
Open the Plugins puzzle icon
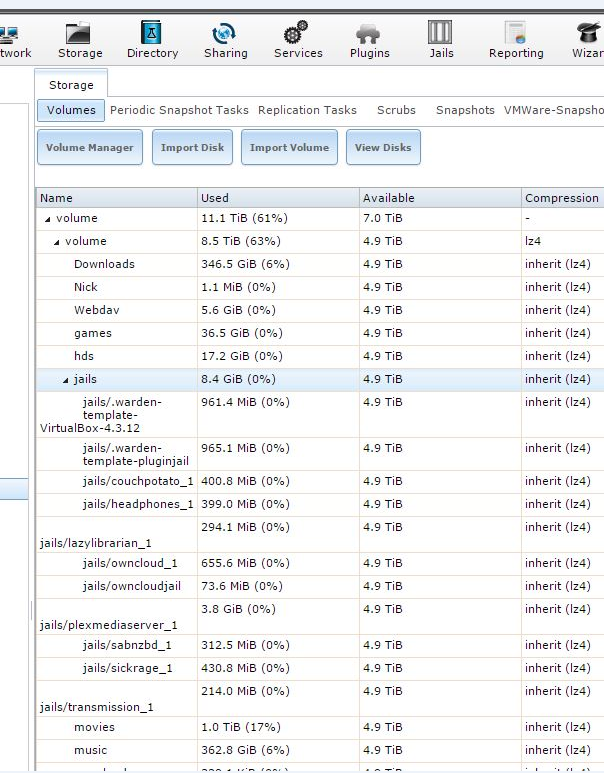point(369,40)
